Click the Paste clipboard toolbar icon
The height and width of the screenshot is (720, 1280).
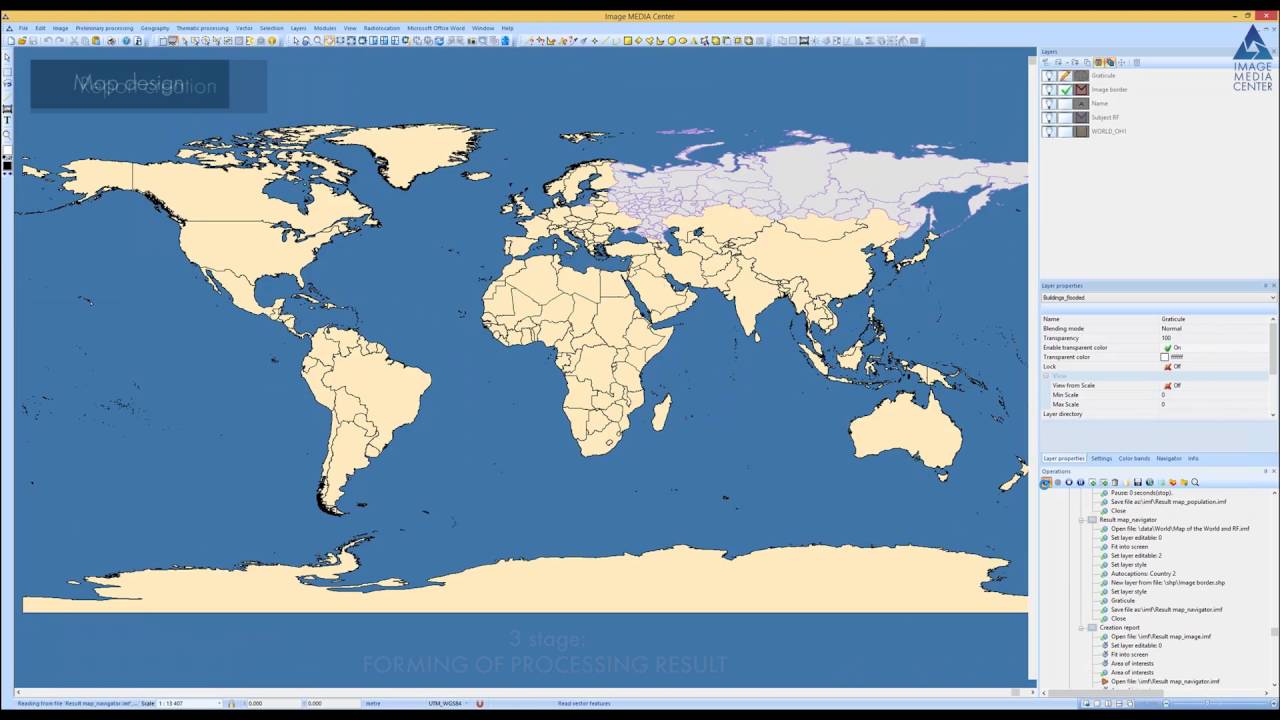coord(96,41)
